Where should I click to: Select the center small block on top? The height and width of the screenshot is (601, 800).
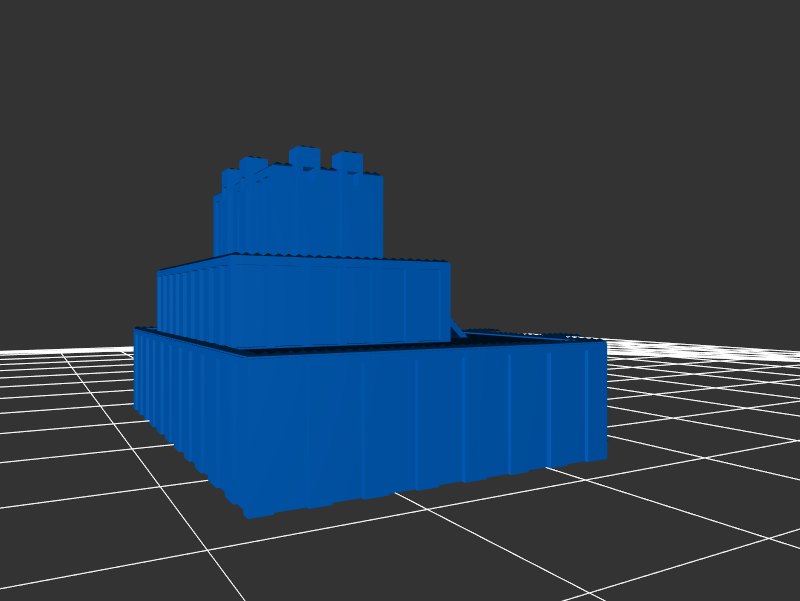[x=304, y=156]
